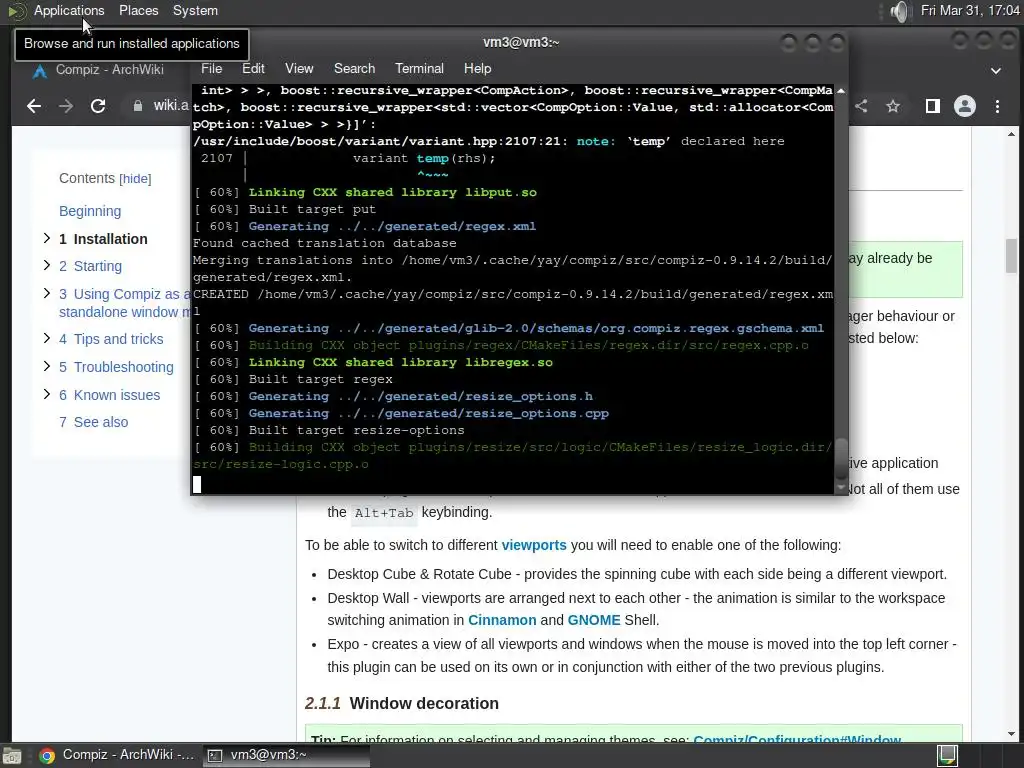Toggle Chrome side panel icon

pyautogui.click(x=933, y=106)
